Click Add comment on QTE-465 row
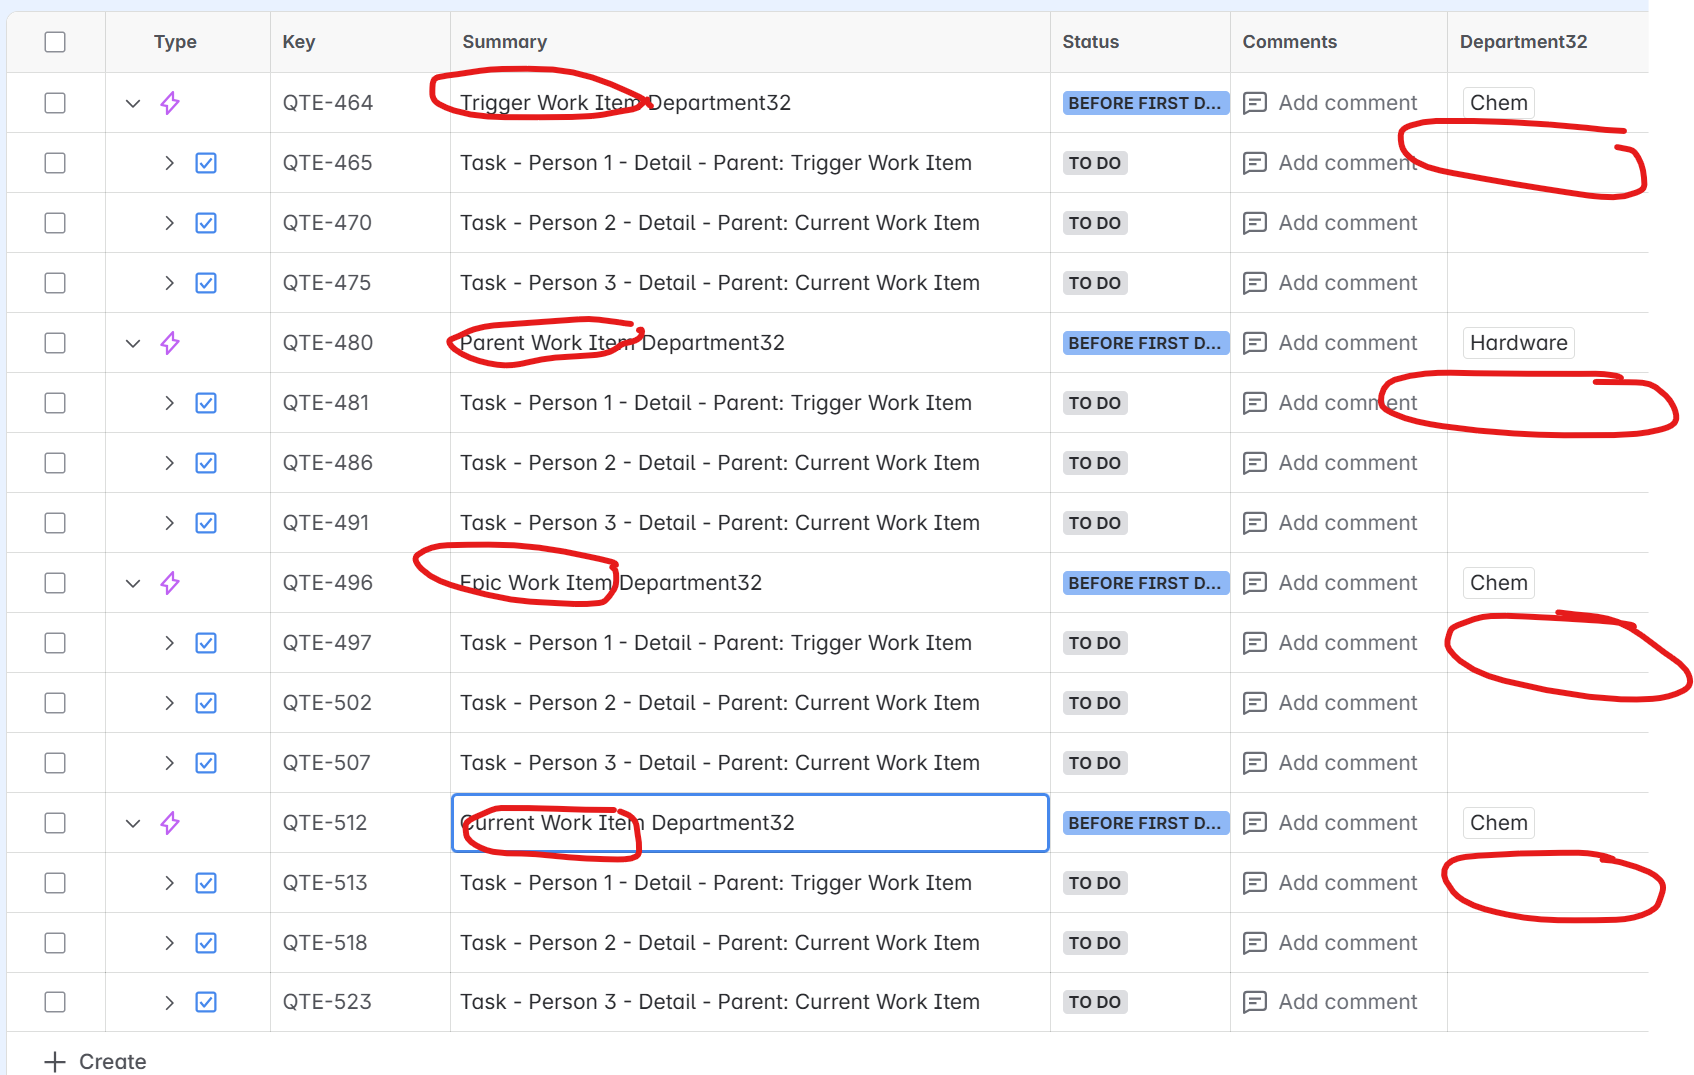The height and width of the screenshot is (1075, 1694). (x=1347, y=162)
